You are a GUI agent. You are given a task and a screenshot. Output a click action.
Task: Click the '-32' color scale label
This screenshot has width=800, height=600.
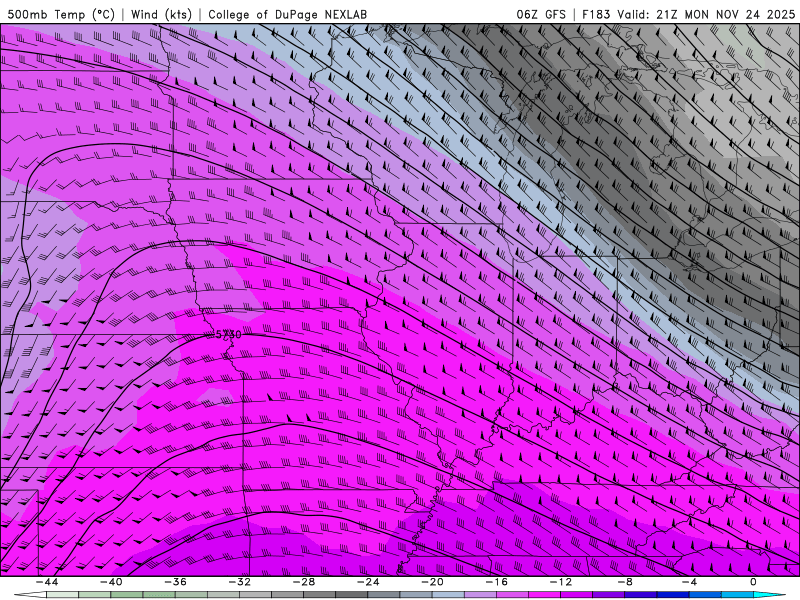click(x=239, y=582)
